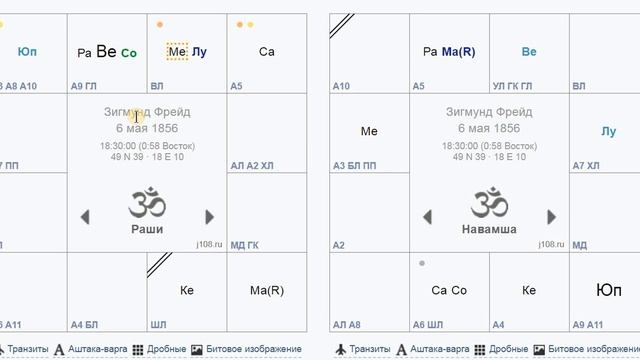
Task: Click the previous-chart arrow in the Навамша chart
Action: pos(427,217)
